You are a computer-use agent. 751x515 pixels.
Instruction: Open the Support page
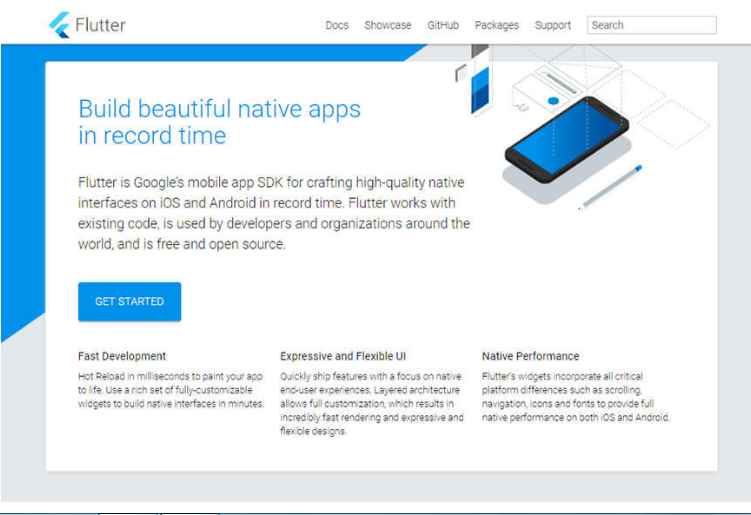(552, 25)
